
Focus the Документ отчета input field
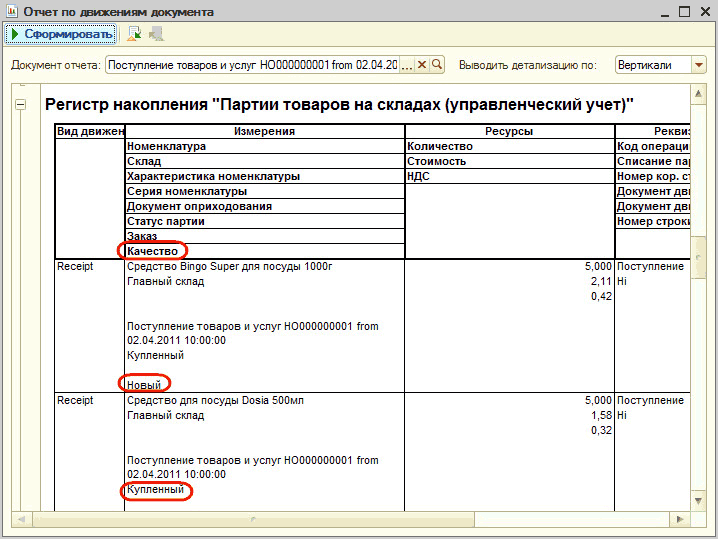[x=253, y=65]
